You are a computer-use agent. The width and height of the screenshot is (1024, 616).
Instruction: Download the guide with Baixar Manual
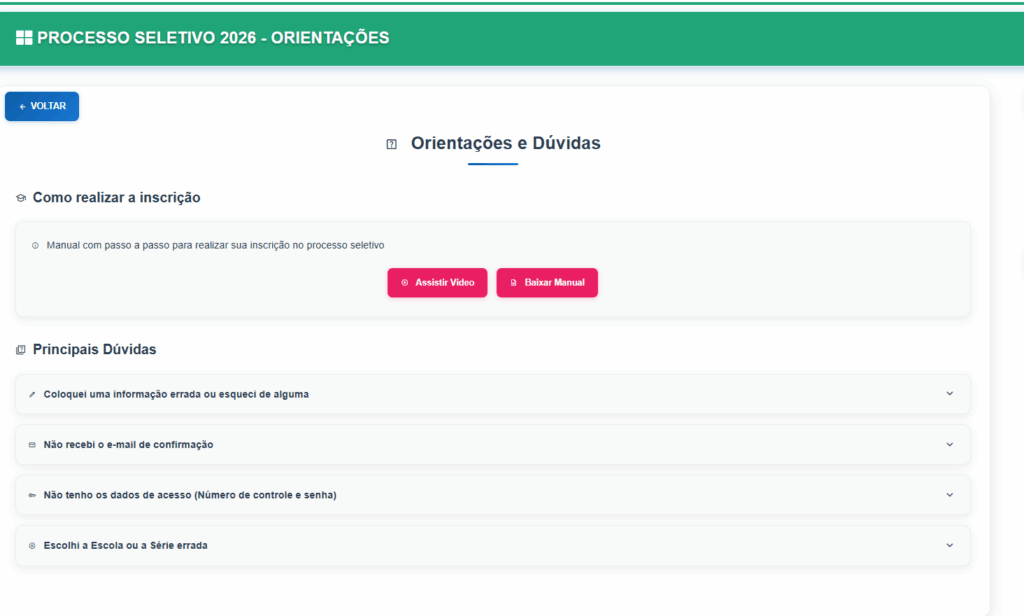(547, 283)
